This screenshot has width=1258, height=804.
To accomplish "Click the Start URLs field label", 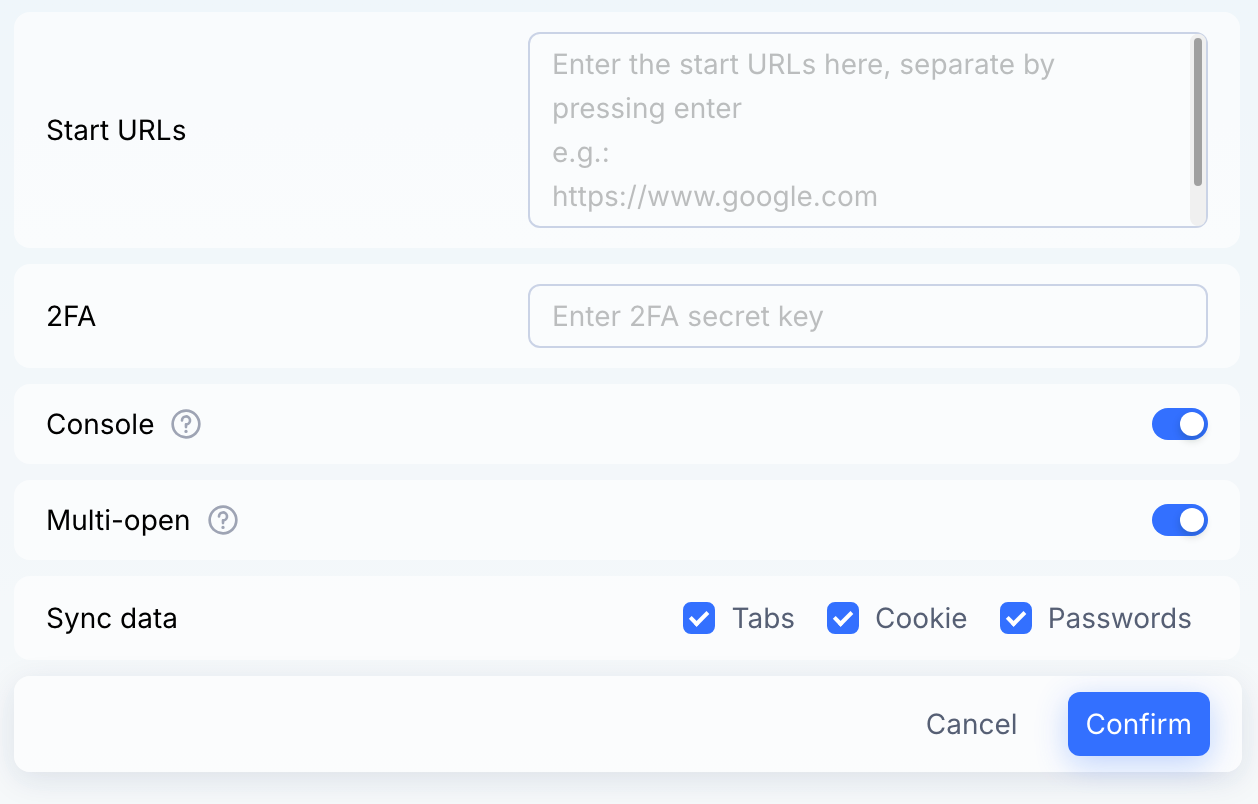I will (x=116, y=131).
